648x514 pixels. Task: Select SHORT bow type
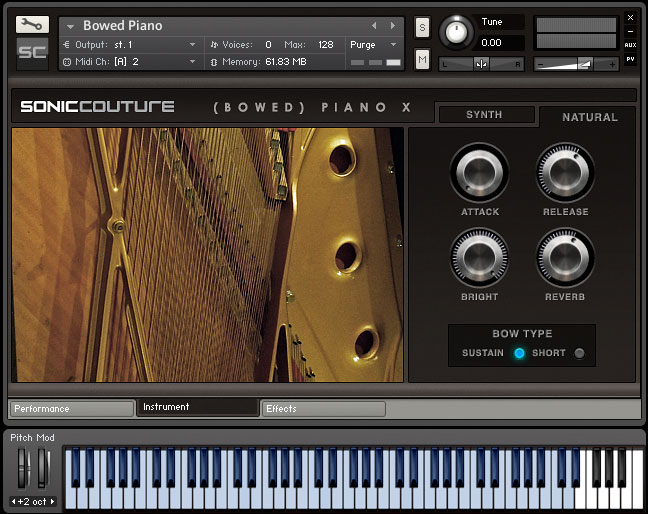(579, 353)
